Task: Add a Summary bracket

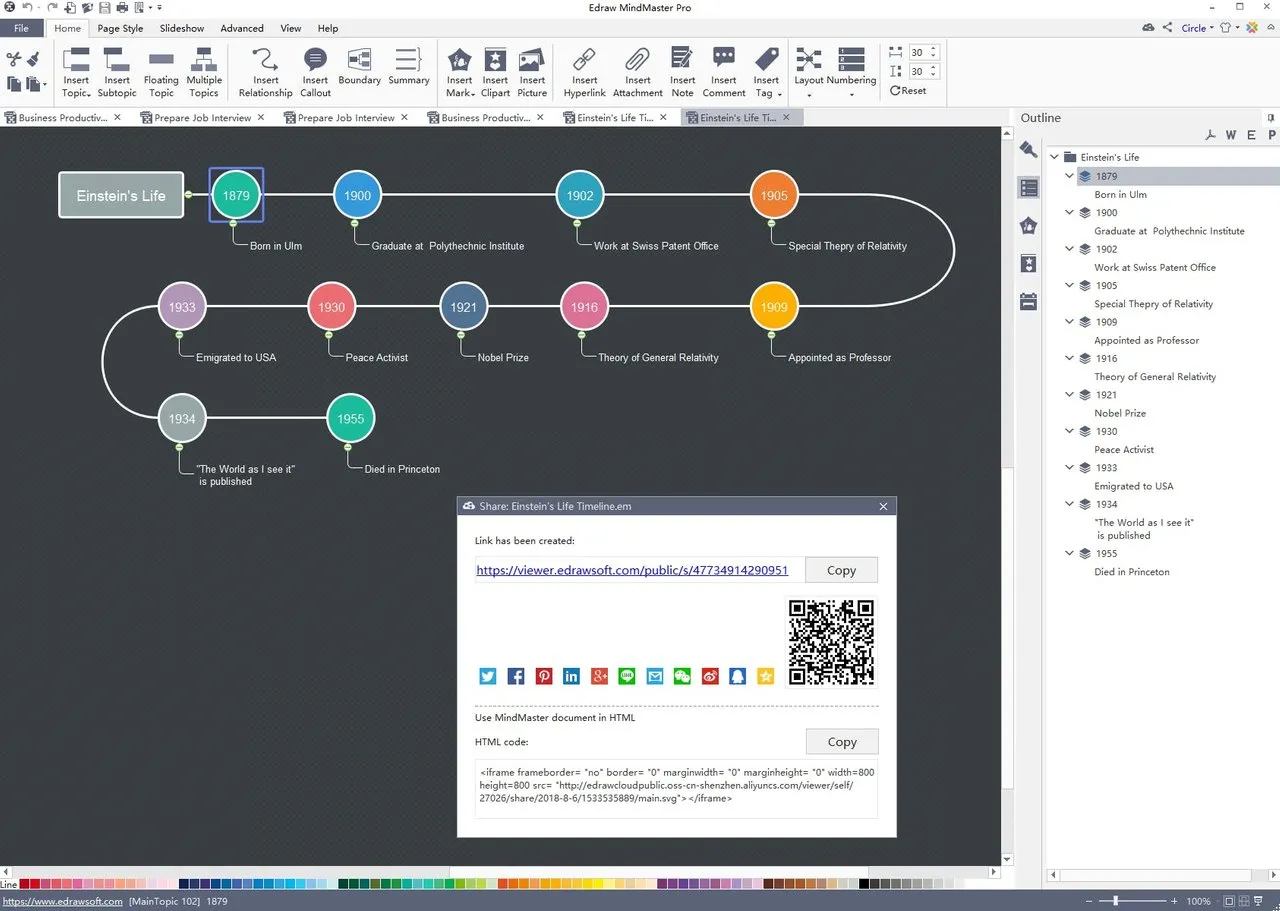Action: point(408,66)
